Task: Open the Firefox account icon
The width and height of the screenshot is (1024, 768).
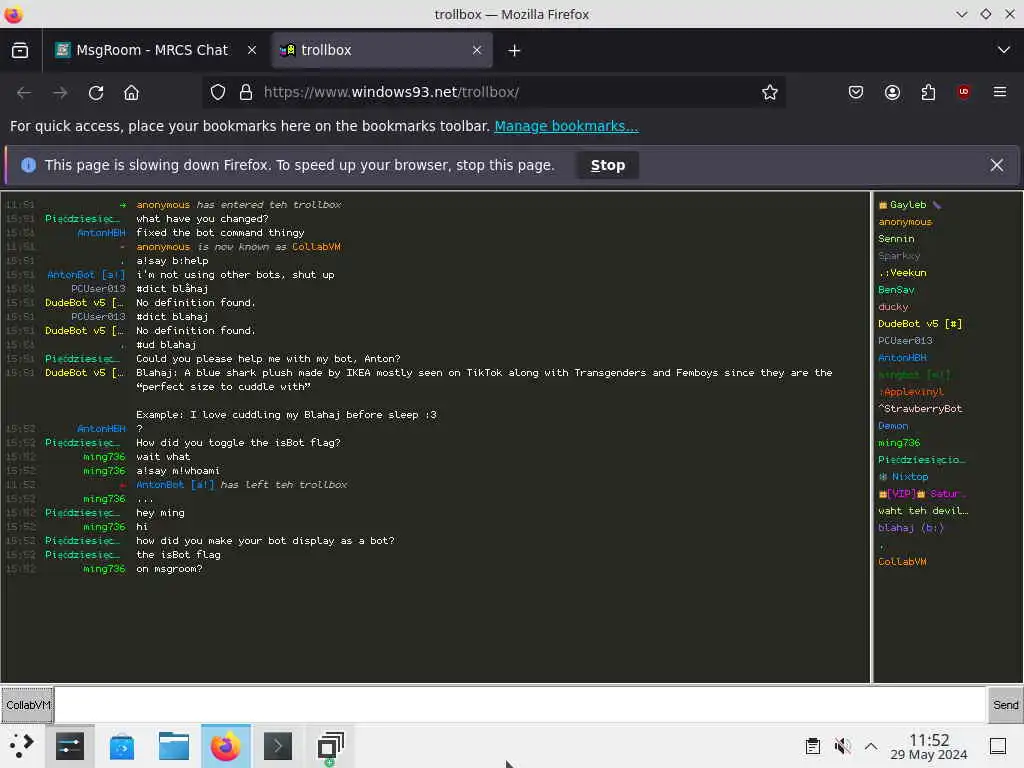Action: 892,92
